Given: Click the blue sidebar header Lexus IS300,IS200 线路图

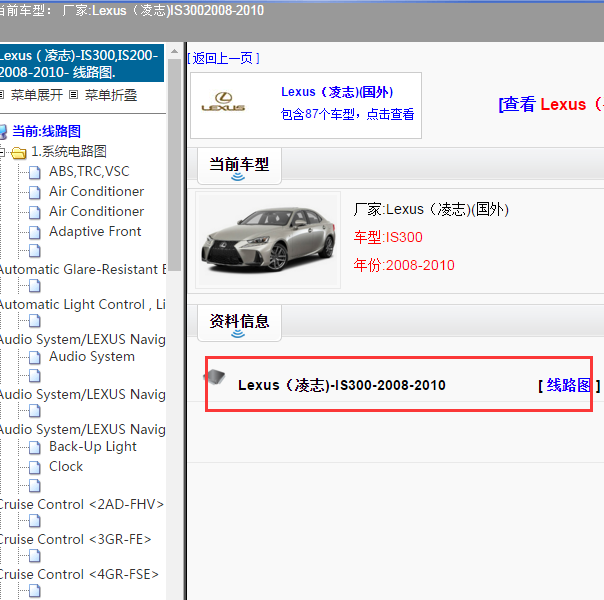Looking at the screenshot, I should 82,64.
